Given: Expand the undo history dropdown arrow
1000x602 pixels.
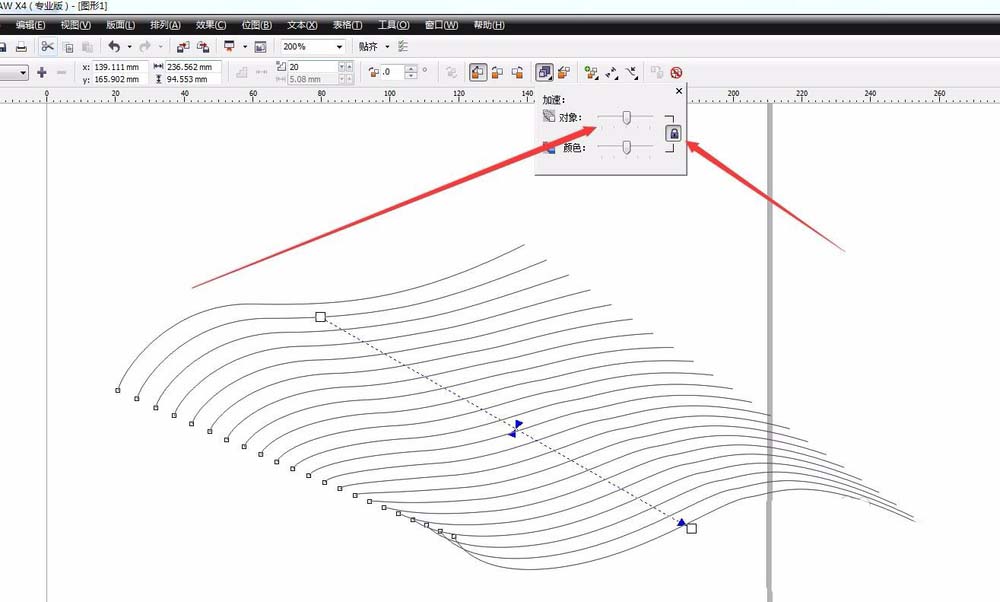Looking at the screenshot, I should [129, 47].
